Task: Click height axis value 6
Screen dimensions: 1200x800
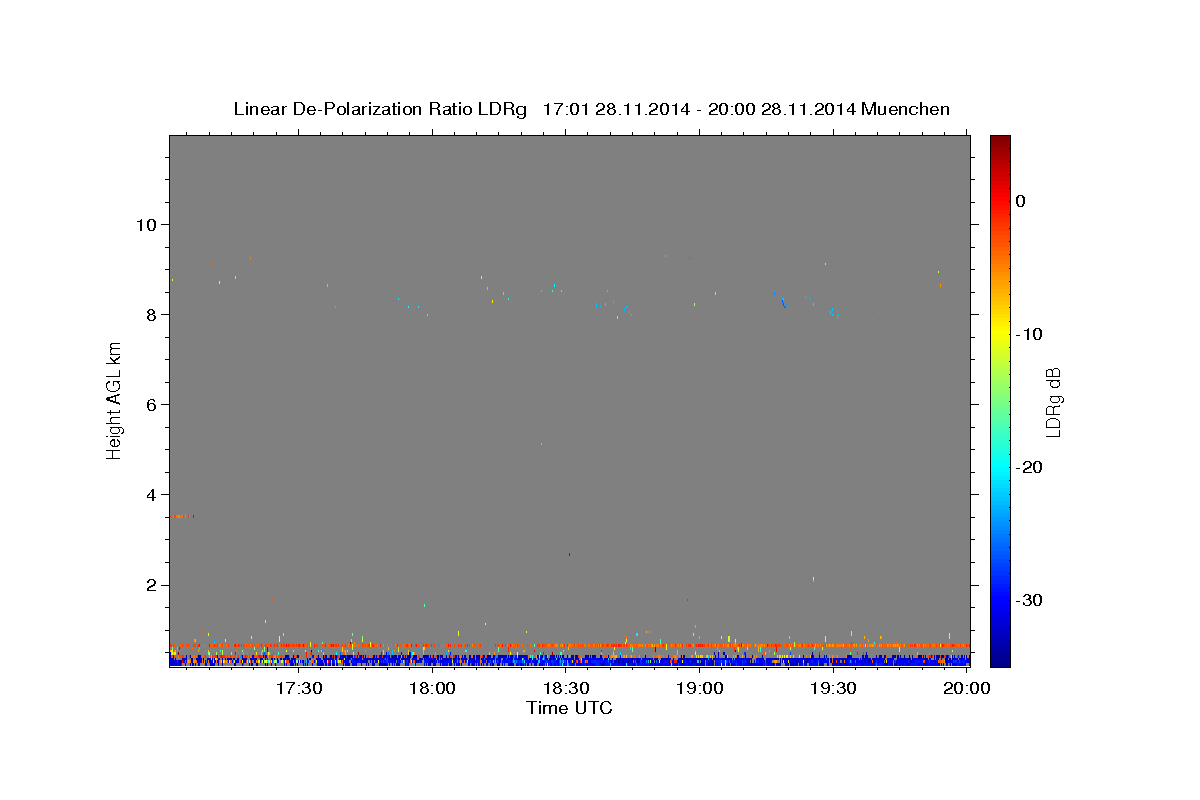Action: point(151,404)
